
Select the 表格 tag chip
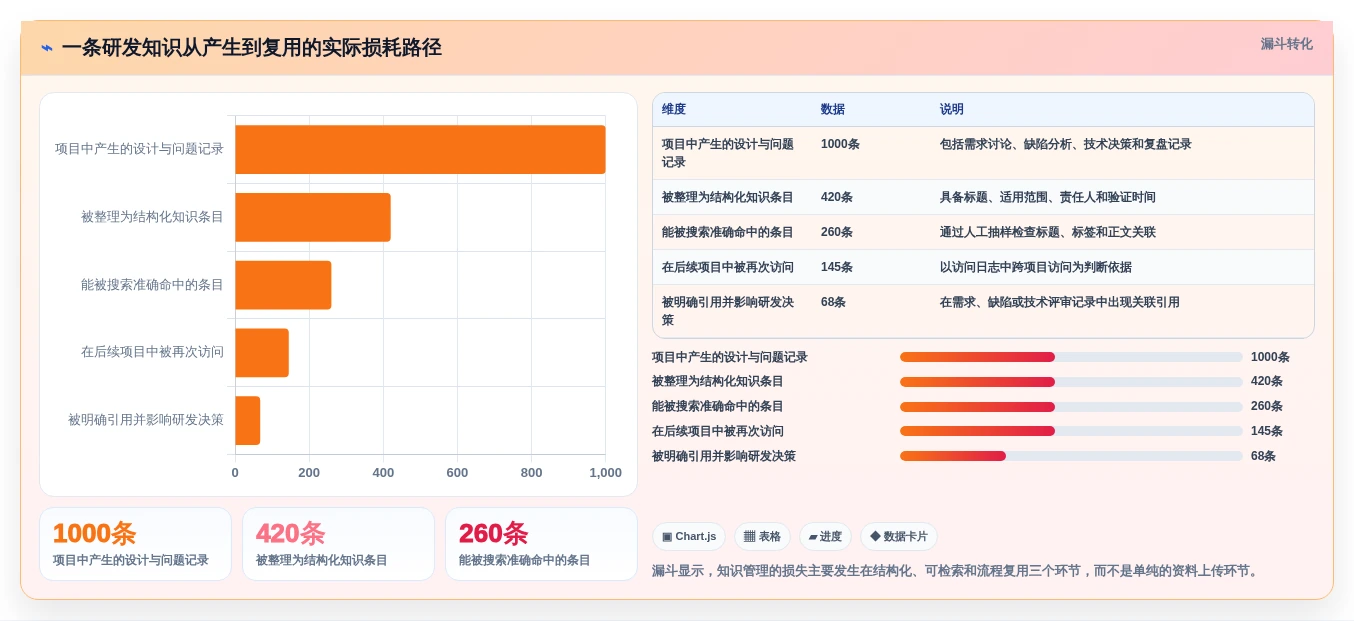[762, 537]
